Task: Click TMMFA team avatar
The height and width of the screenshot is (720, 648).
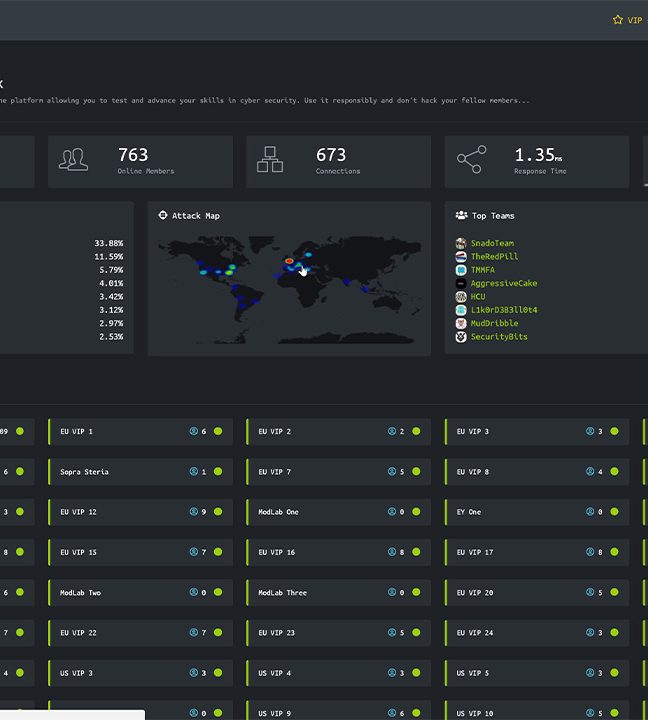Action: click(x=461, y=270)
